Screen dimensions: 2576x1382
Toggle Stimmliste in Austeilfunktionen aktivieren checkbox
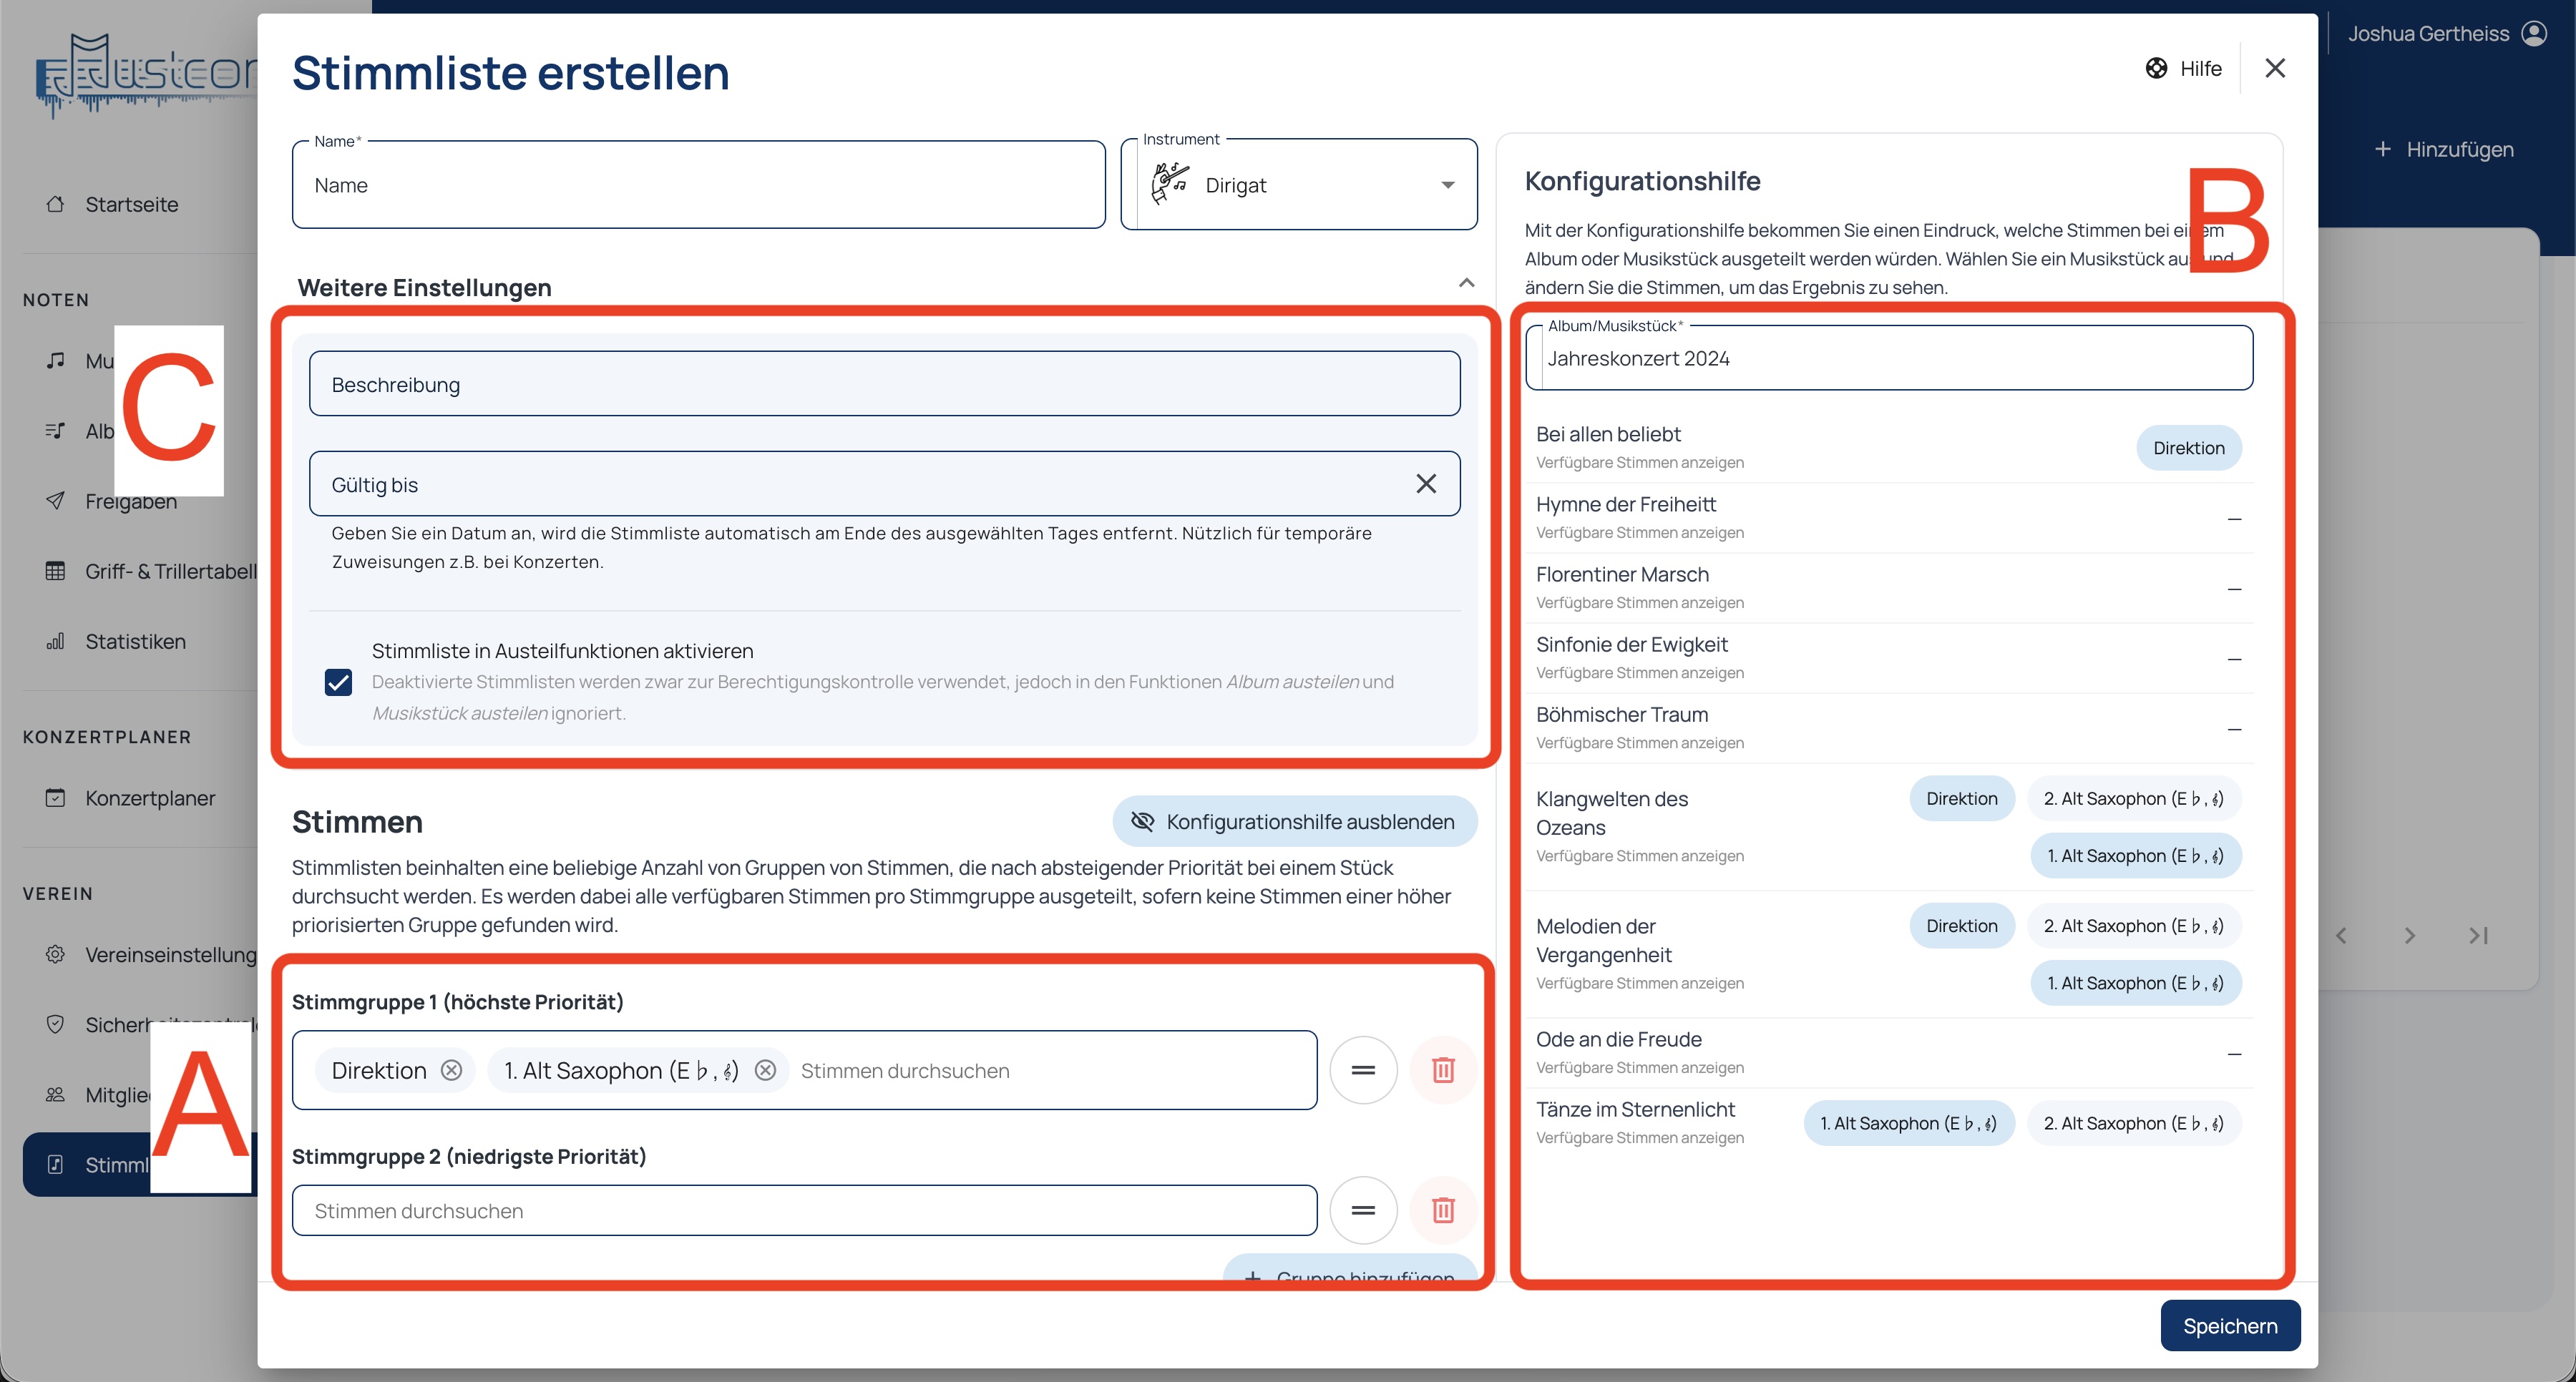339,682
